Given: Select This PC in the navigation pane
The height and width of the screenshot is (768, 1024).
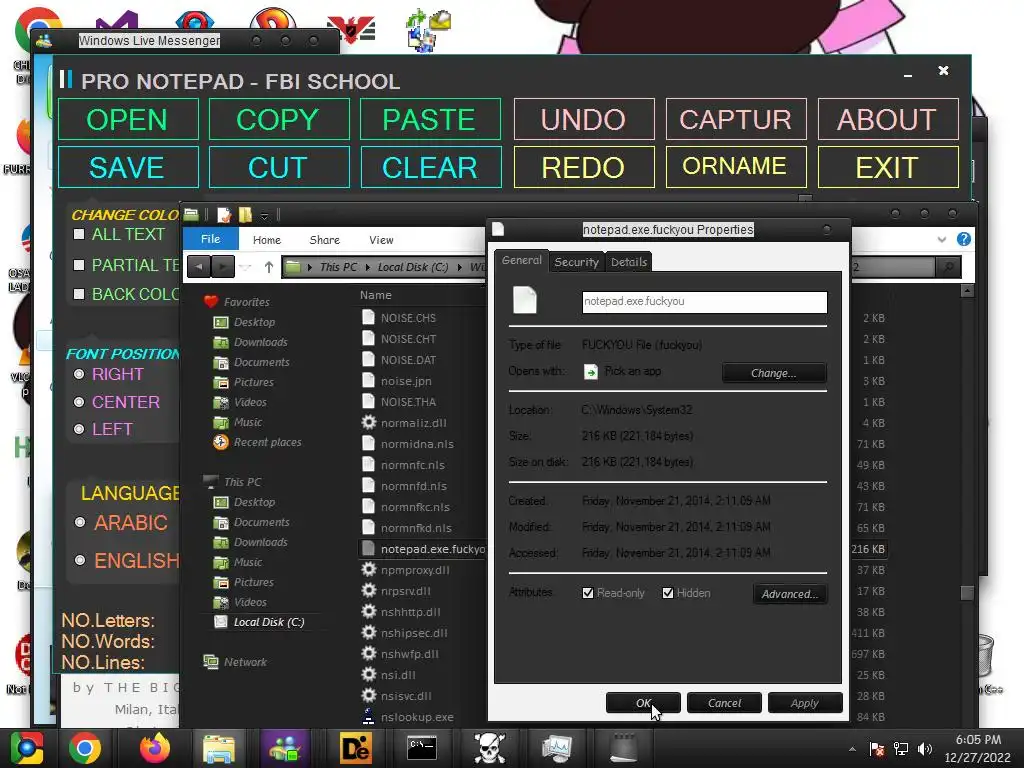Looking at the screenshot, I should (x=242, y=482).
